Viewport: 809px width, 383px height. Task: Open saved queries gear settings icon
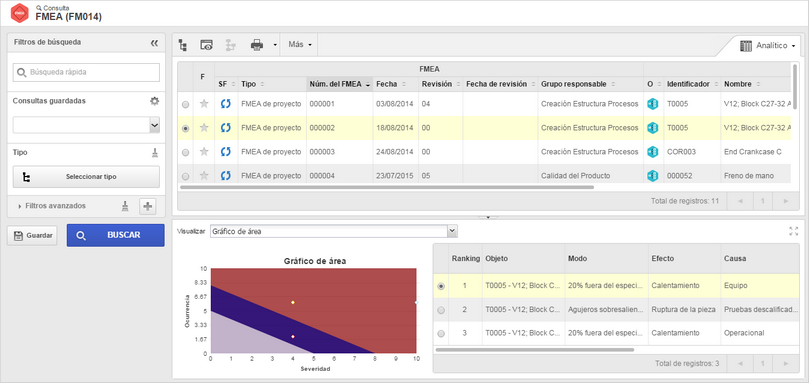(154, 101)
